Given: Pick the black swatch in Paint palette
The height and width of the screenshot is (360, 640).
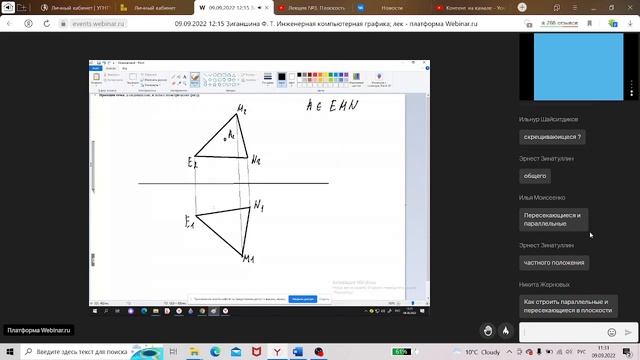Looking at the screenshot, I should pyautogui.click(x=299, y=75).
